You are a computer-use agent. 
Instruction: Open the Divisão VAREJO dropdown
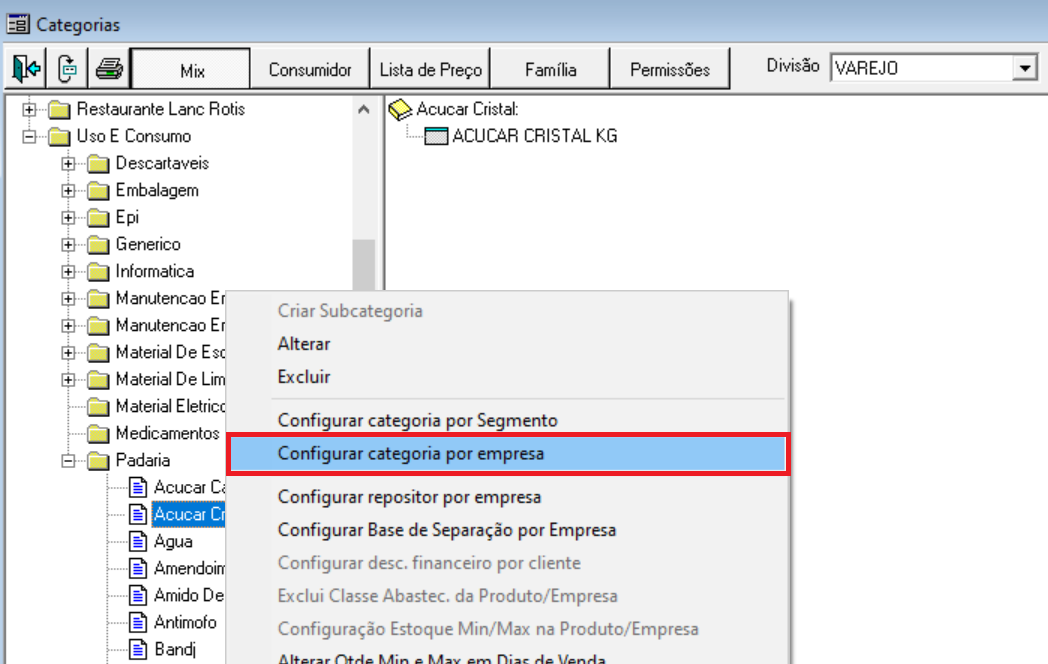coord(1025,68)
